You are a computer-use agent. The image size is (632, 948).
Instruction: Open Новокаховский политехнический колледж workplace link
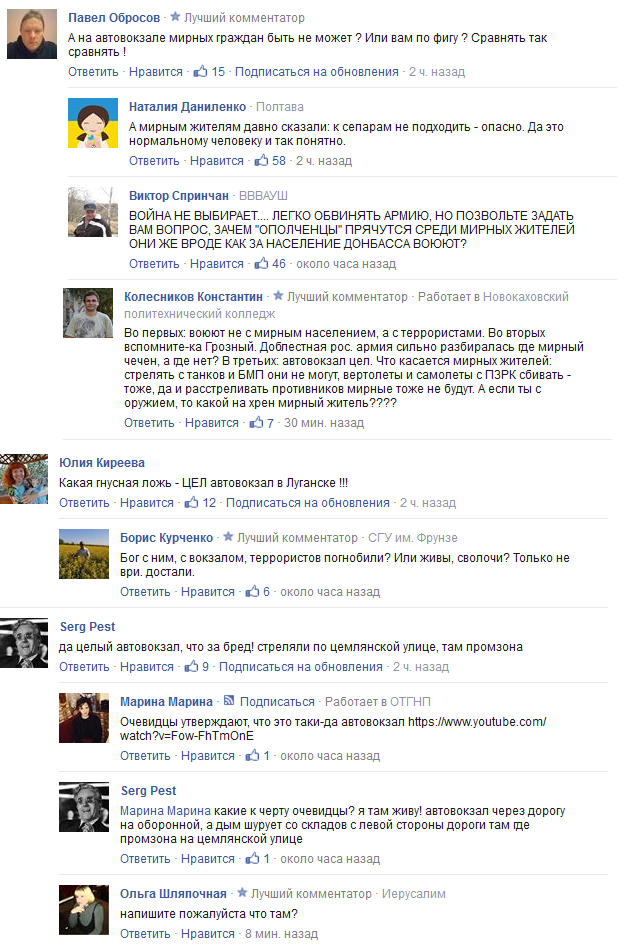coord(346,305)
